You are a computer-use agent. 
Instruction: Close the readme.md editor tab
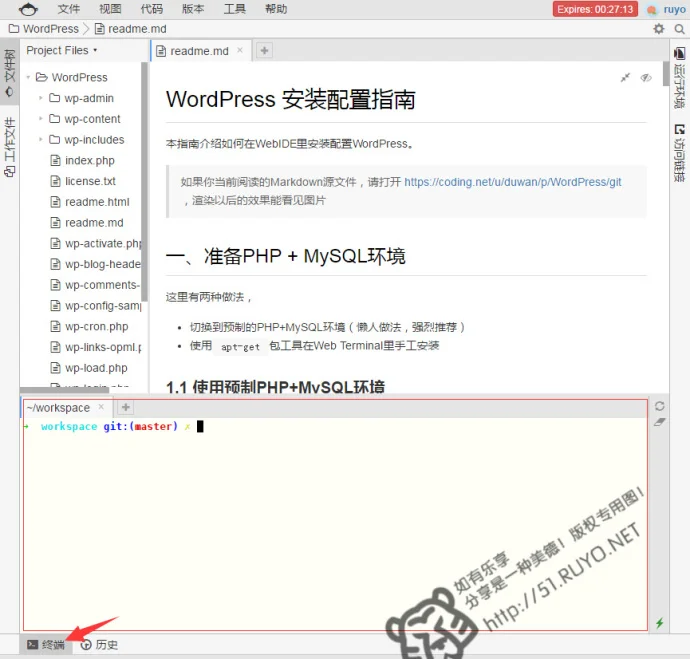point(240,50)
